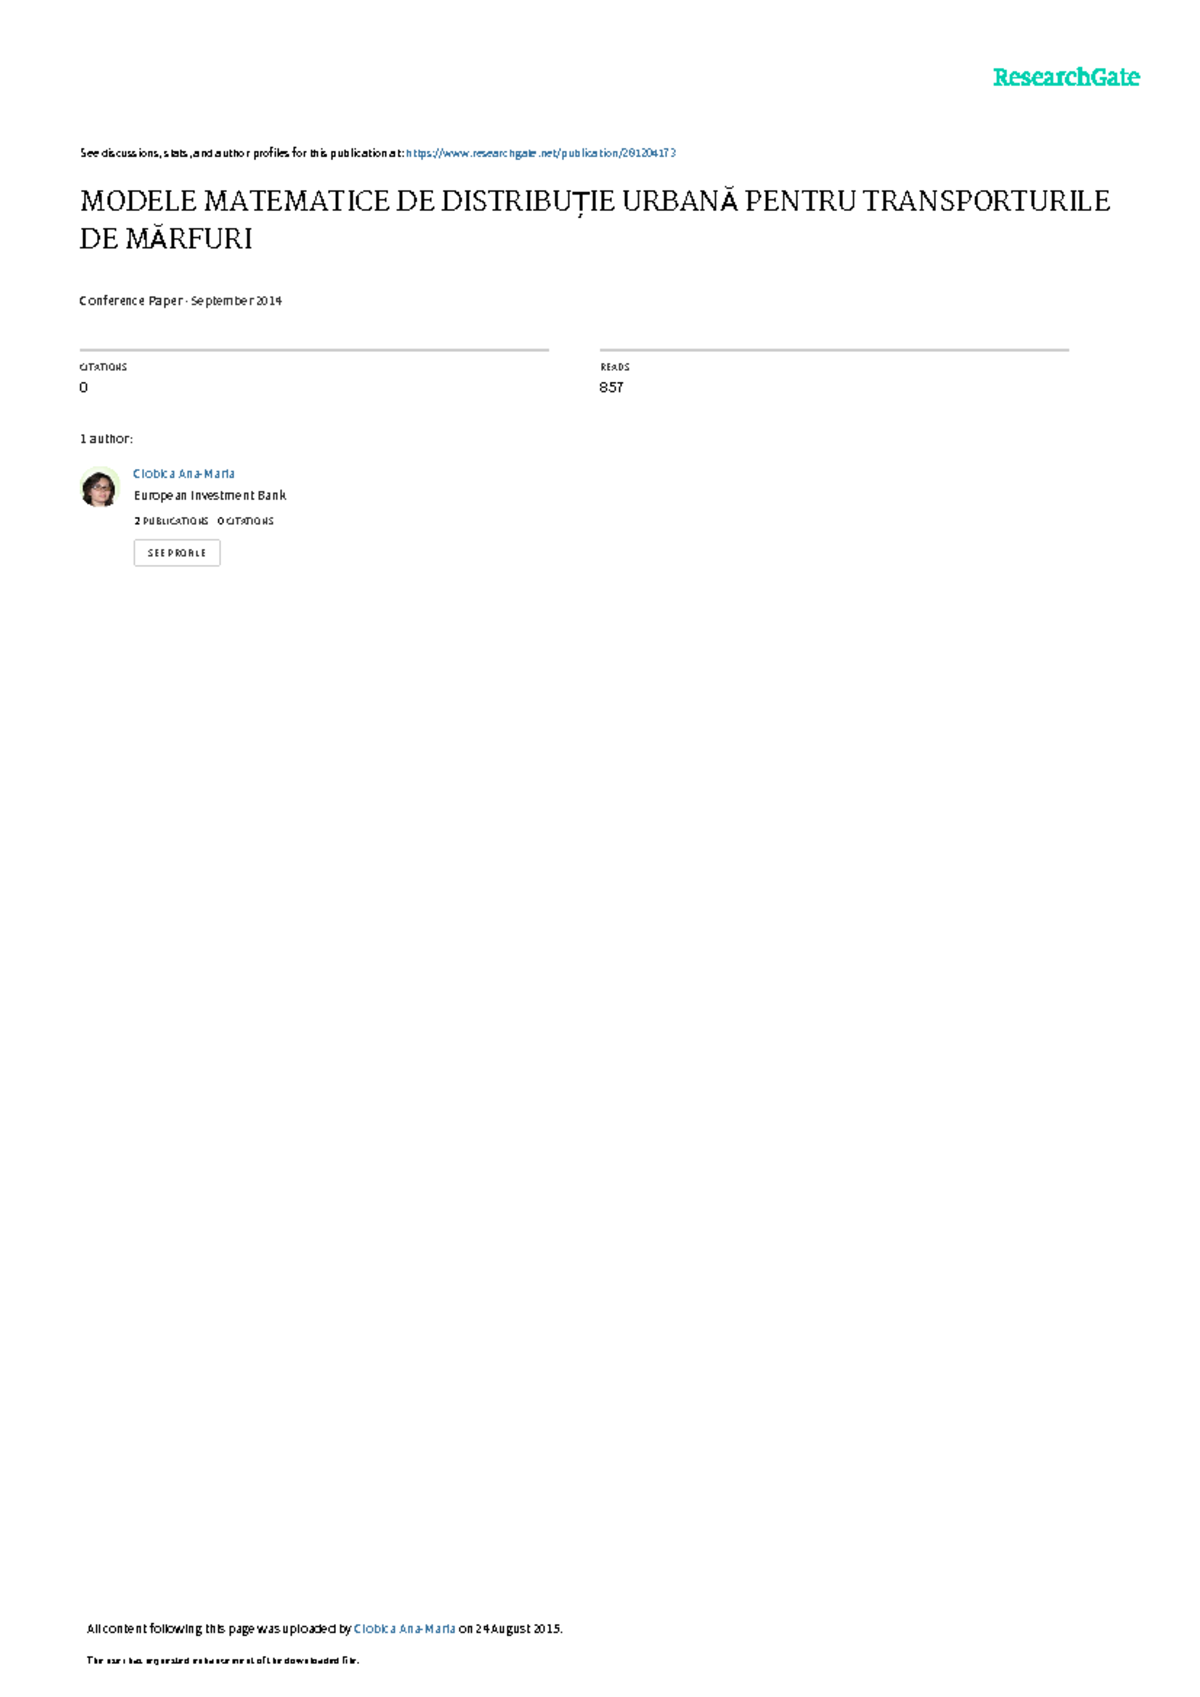Click the 0 CITATIONS stat under the author
Screen dimensions: 1200x1697
pos(246,521)
